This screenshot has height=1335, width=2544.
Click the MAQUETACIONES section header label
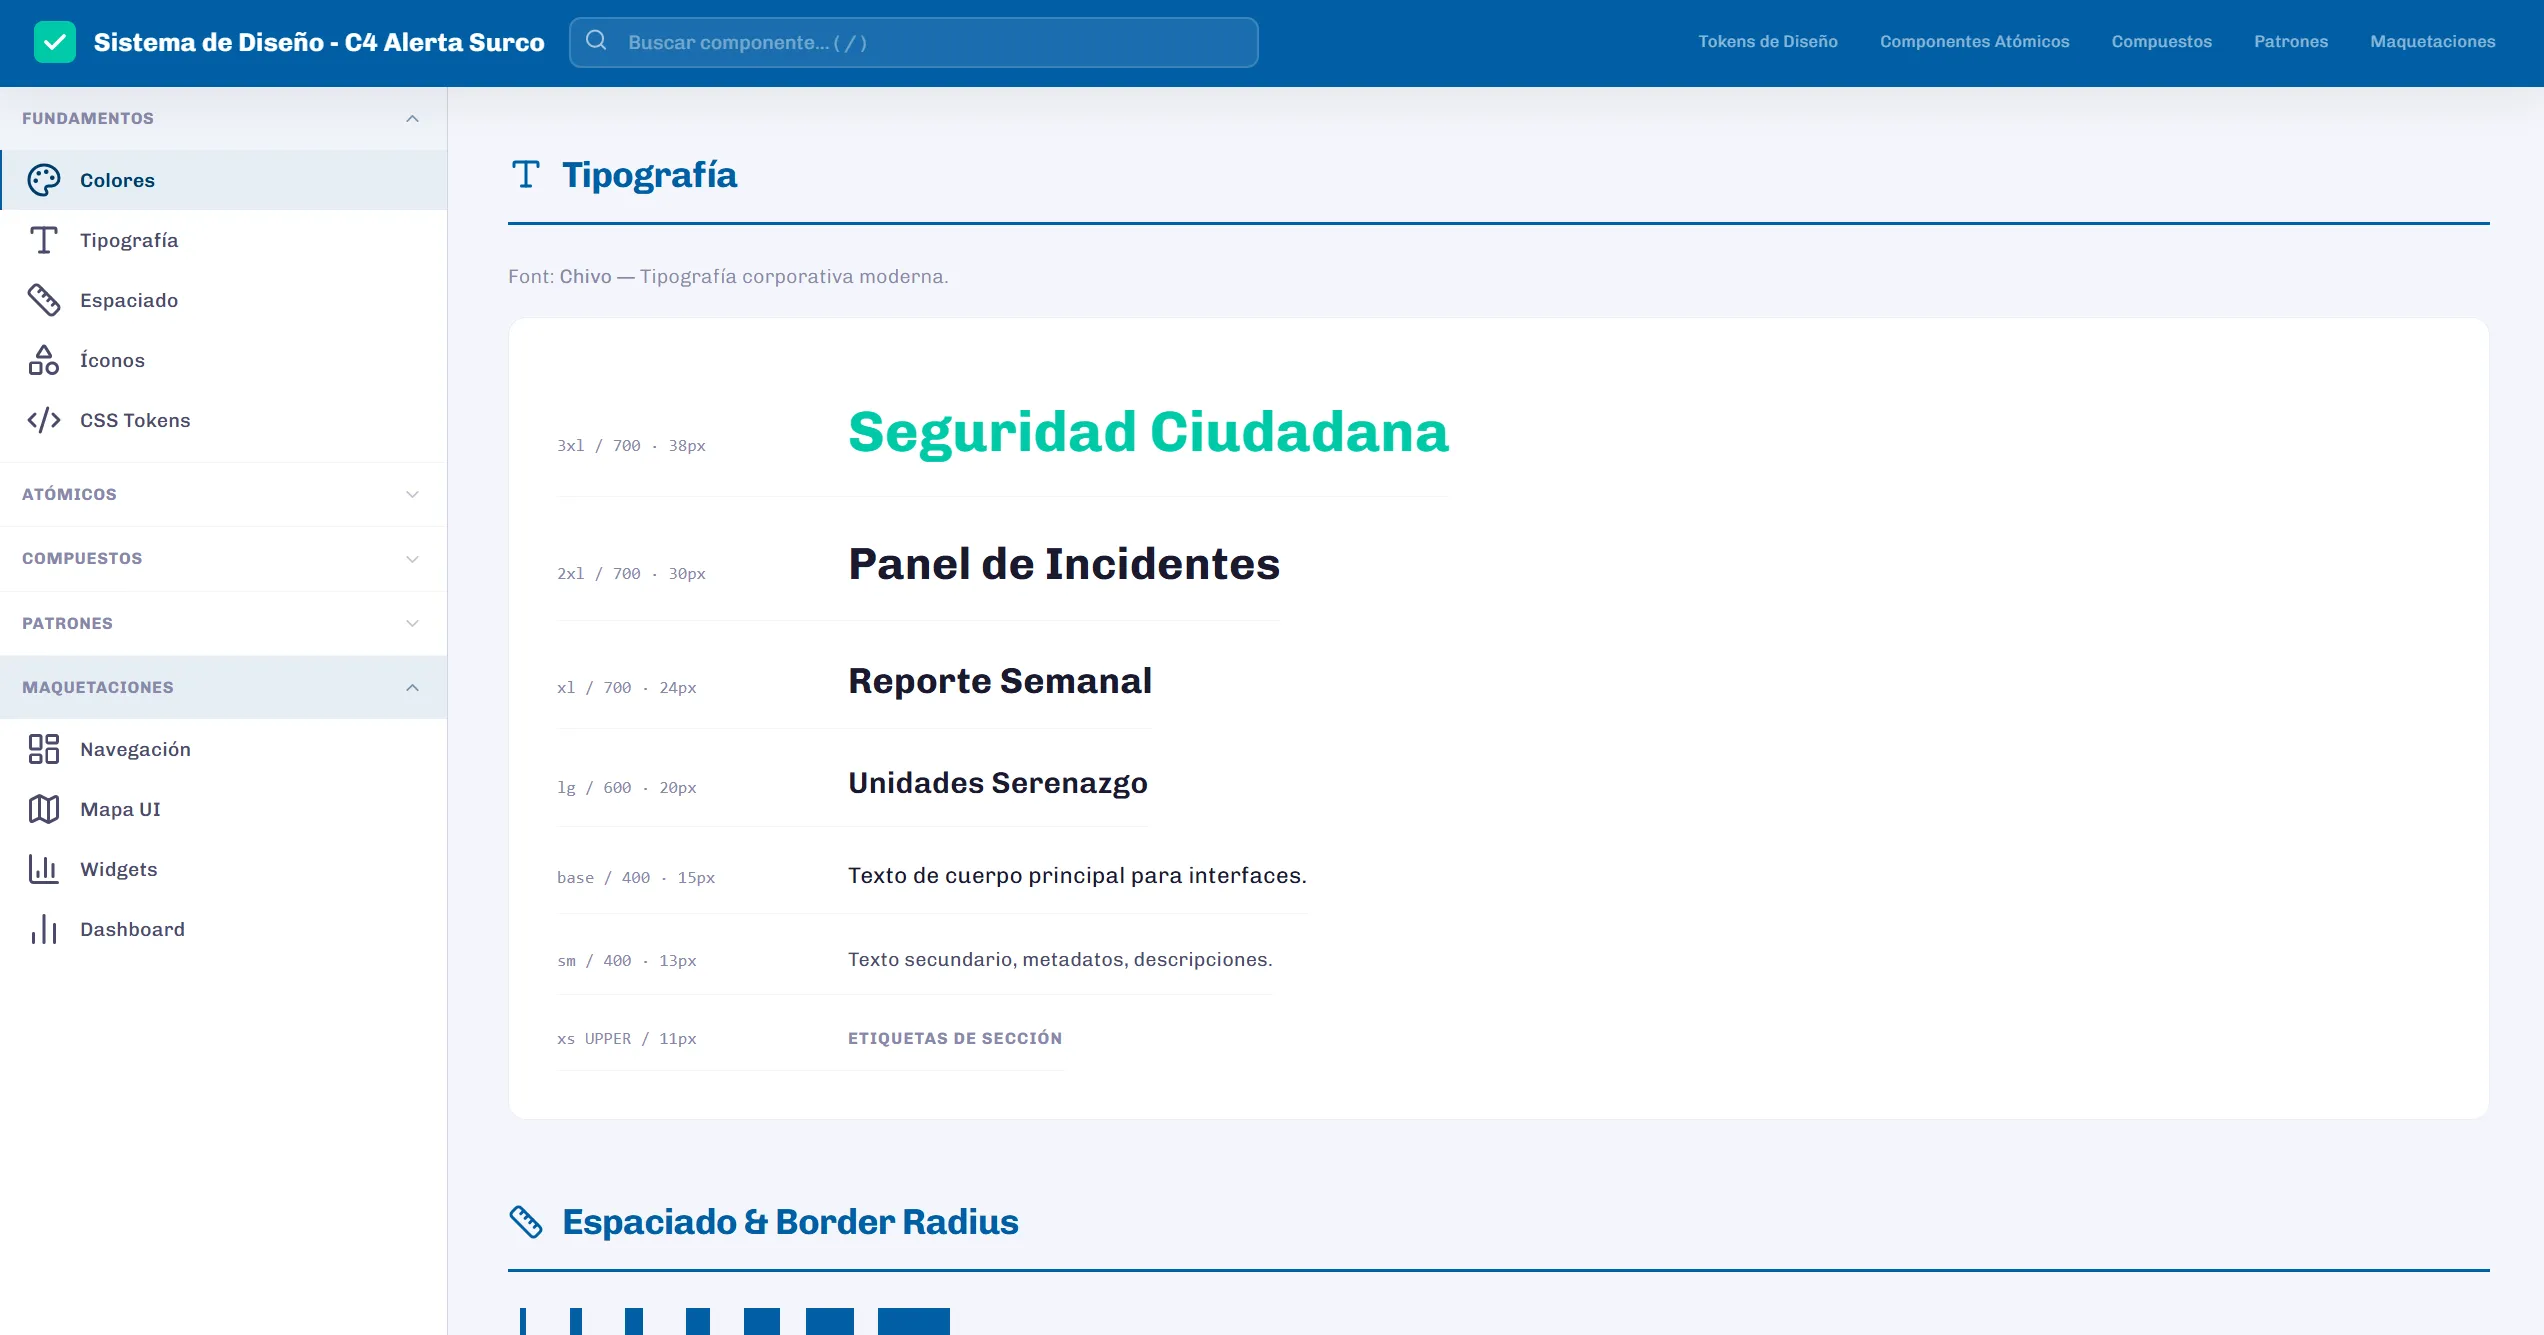pyautogui.click(x=98, y=688)
